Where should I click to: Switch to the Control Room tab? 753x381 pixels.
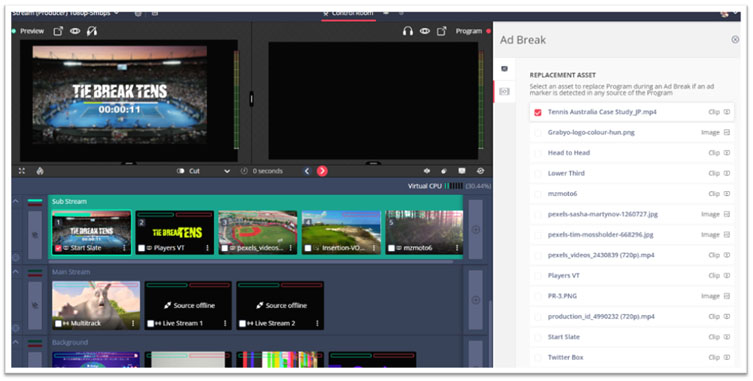pyautogui.click(x=349, y=13)
